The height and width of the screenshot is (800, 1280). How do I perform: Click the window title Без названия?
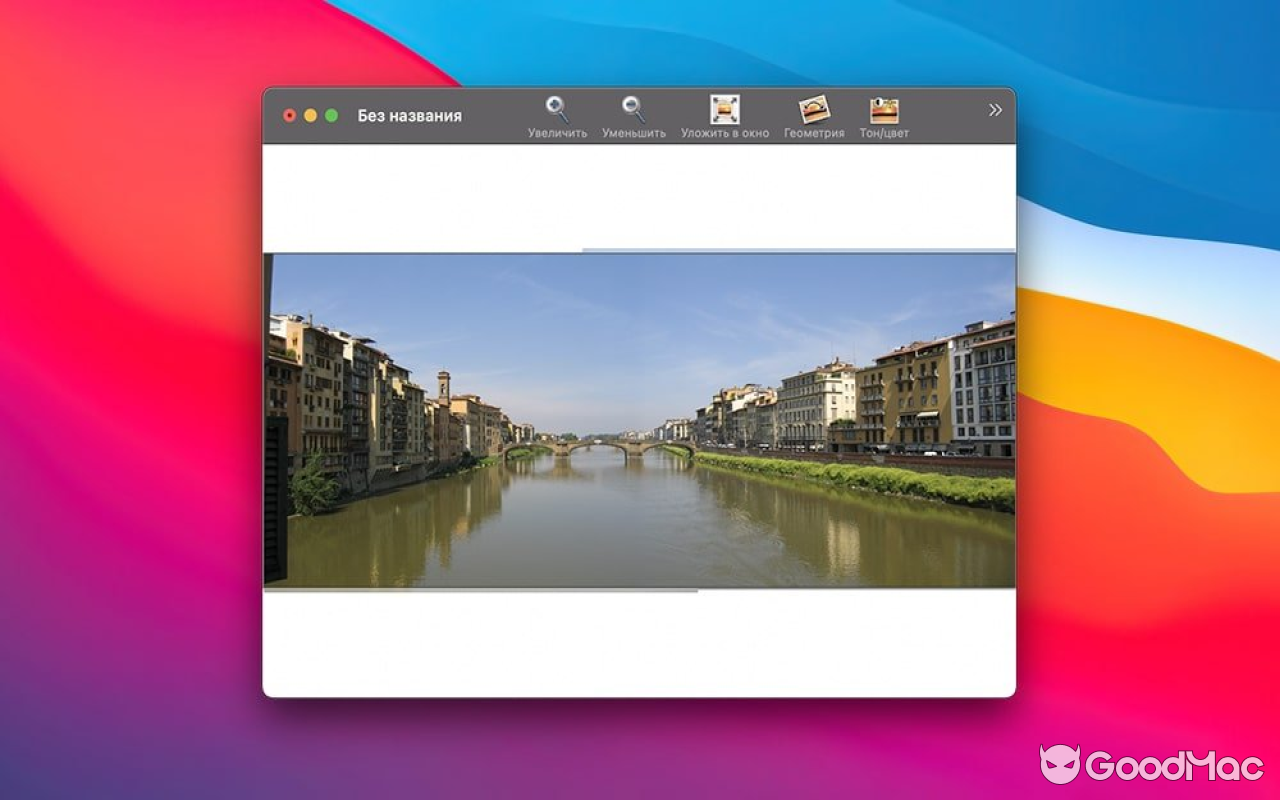[410, 115]
